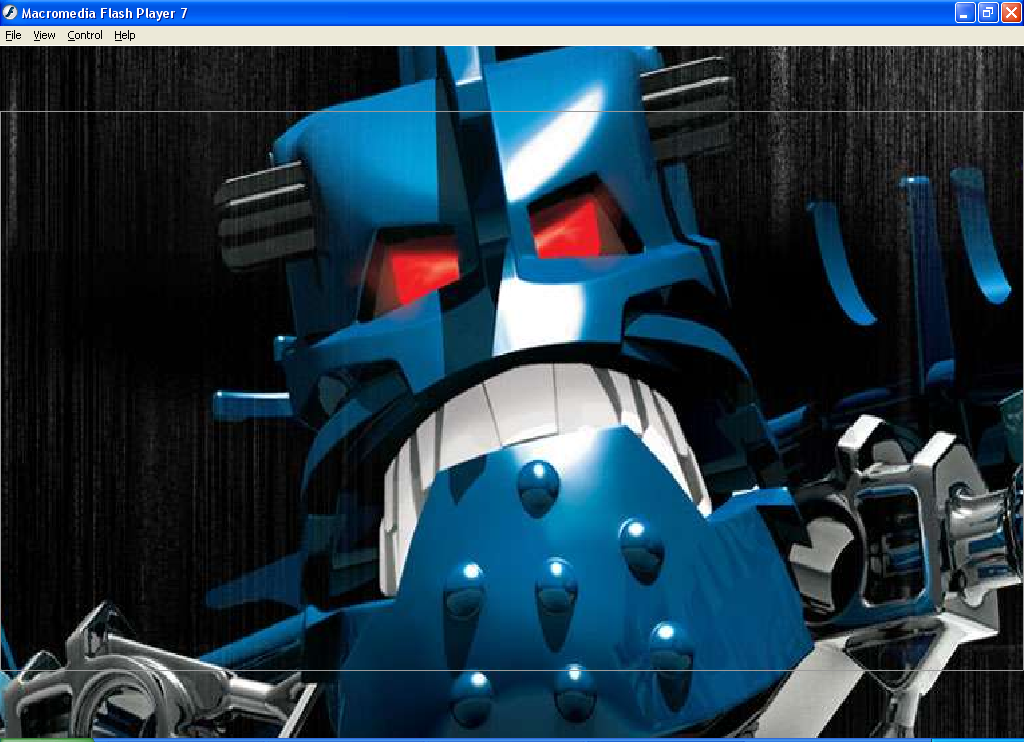Open the View menu
Screen dimensions: 1024x742
(x=44, y=35)
